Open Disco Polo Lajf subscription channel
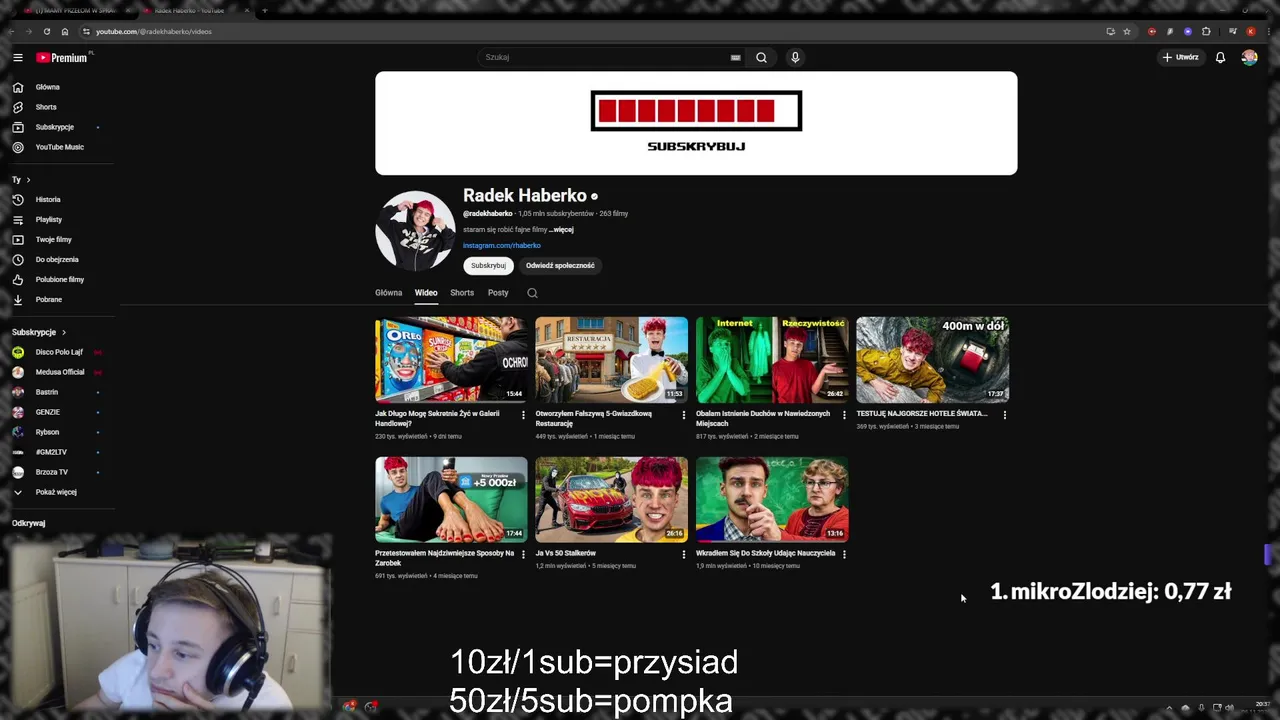The width and height of the screenshot is (1280, 720). (58, 352)
